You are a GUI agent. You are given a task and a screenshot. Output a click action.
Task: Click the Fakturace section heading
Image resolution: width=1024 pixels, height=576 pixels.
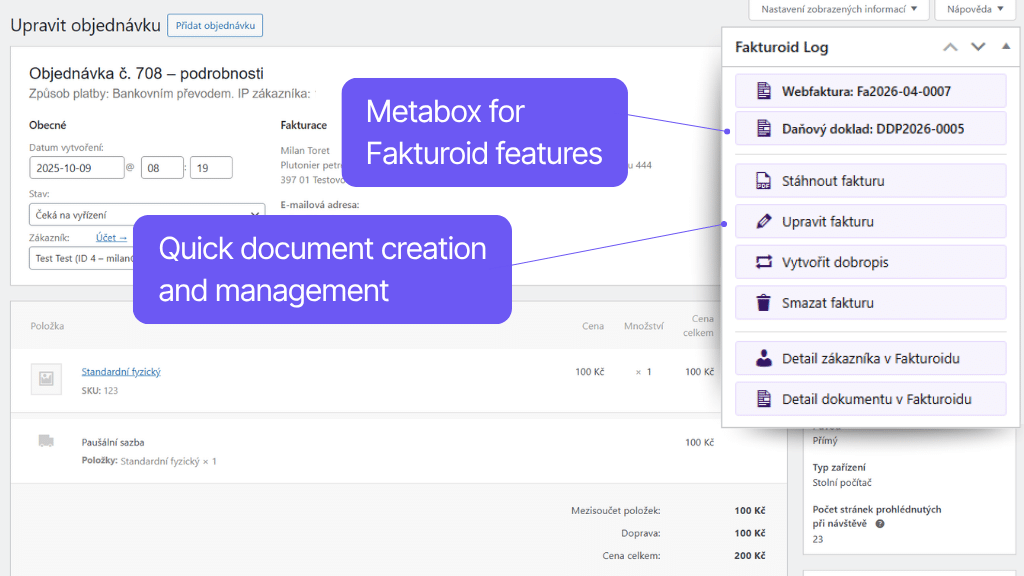304,125
